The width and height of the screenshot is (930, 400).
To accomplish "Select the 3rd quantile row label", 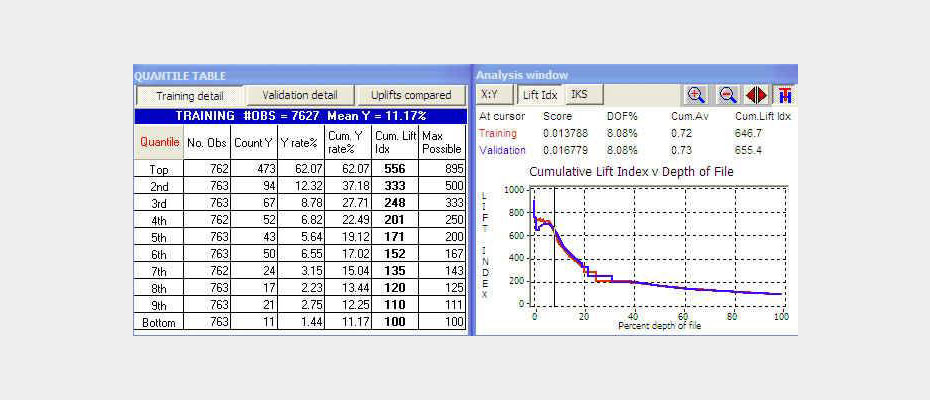I will 159,204.
